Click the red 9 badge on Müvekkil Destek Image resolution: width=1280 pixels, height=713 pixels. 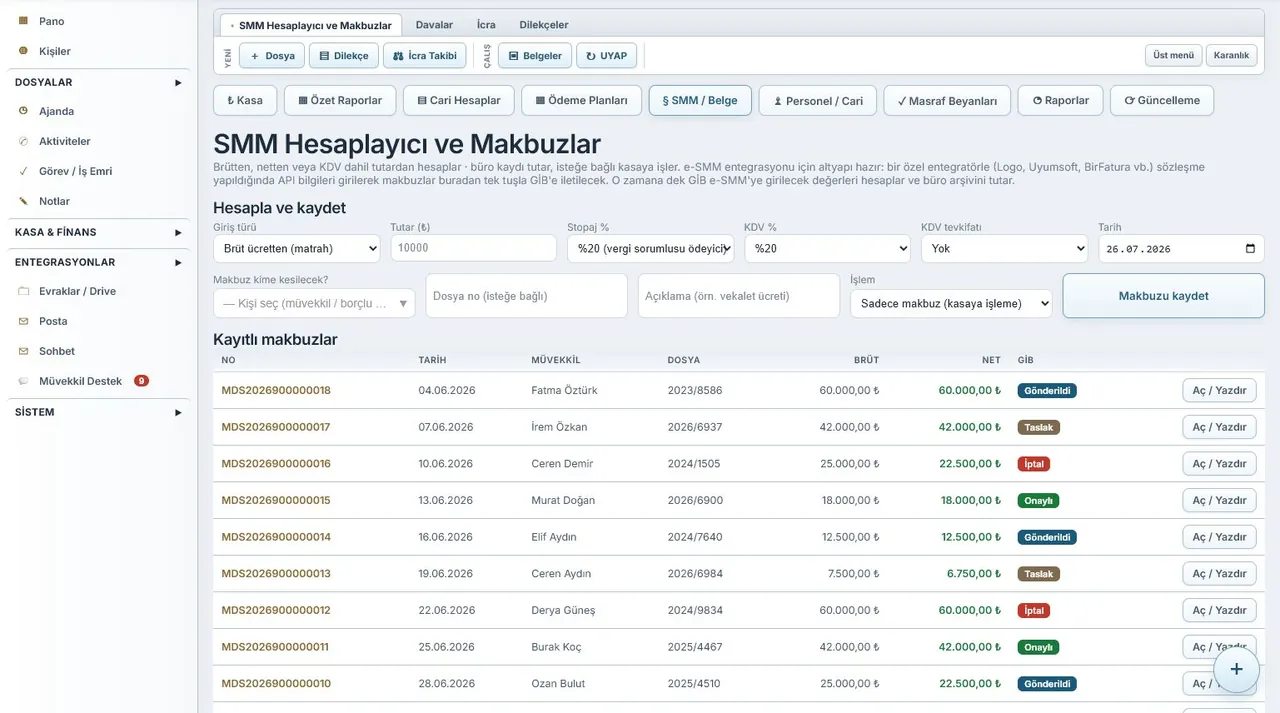[141, 381]
